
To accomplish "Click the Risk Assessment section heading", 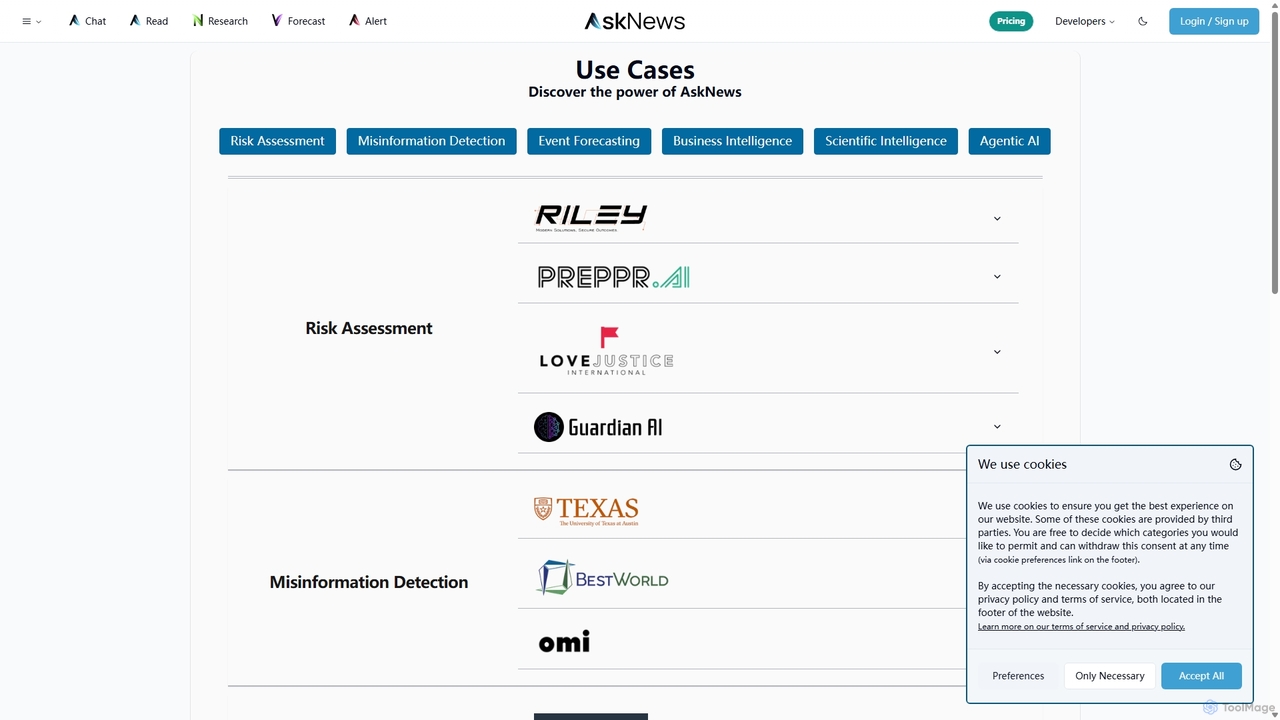I will click(x=369, y=328).
